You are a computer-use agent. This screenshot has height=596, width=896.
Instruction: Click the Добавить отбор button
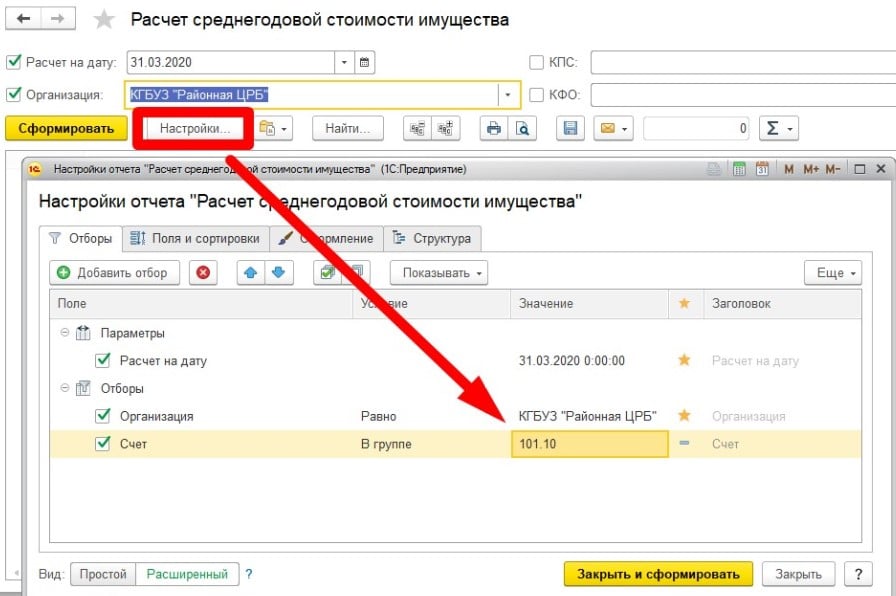[x=114, y=272]
